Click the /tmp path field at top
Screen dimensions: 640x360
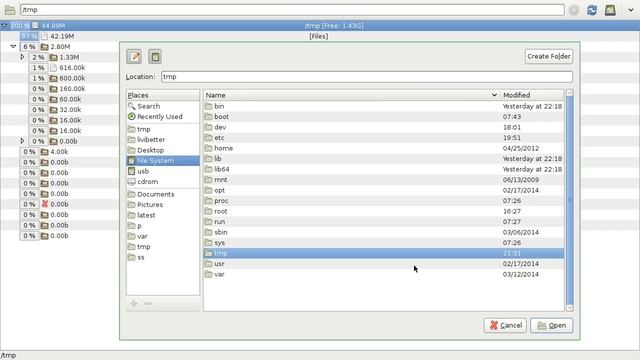[x=292, y=10]
